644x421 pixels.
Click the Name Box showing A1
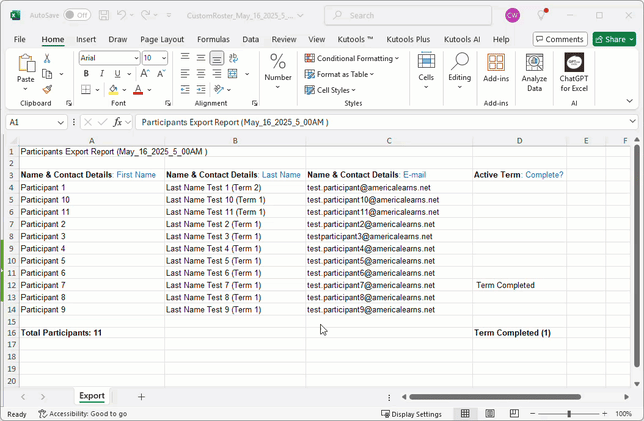tap(30, 122)
